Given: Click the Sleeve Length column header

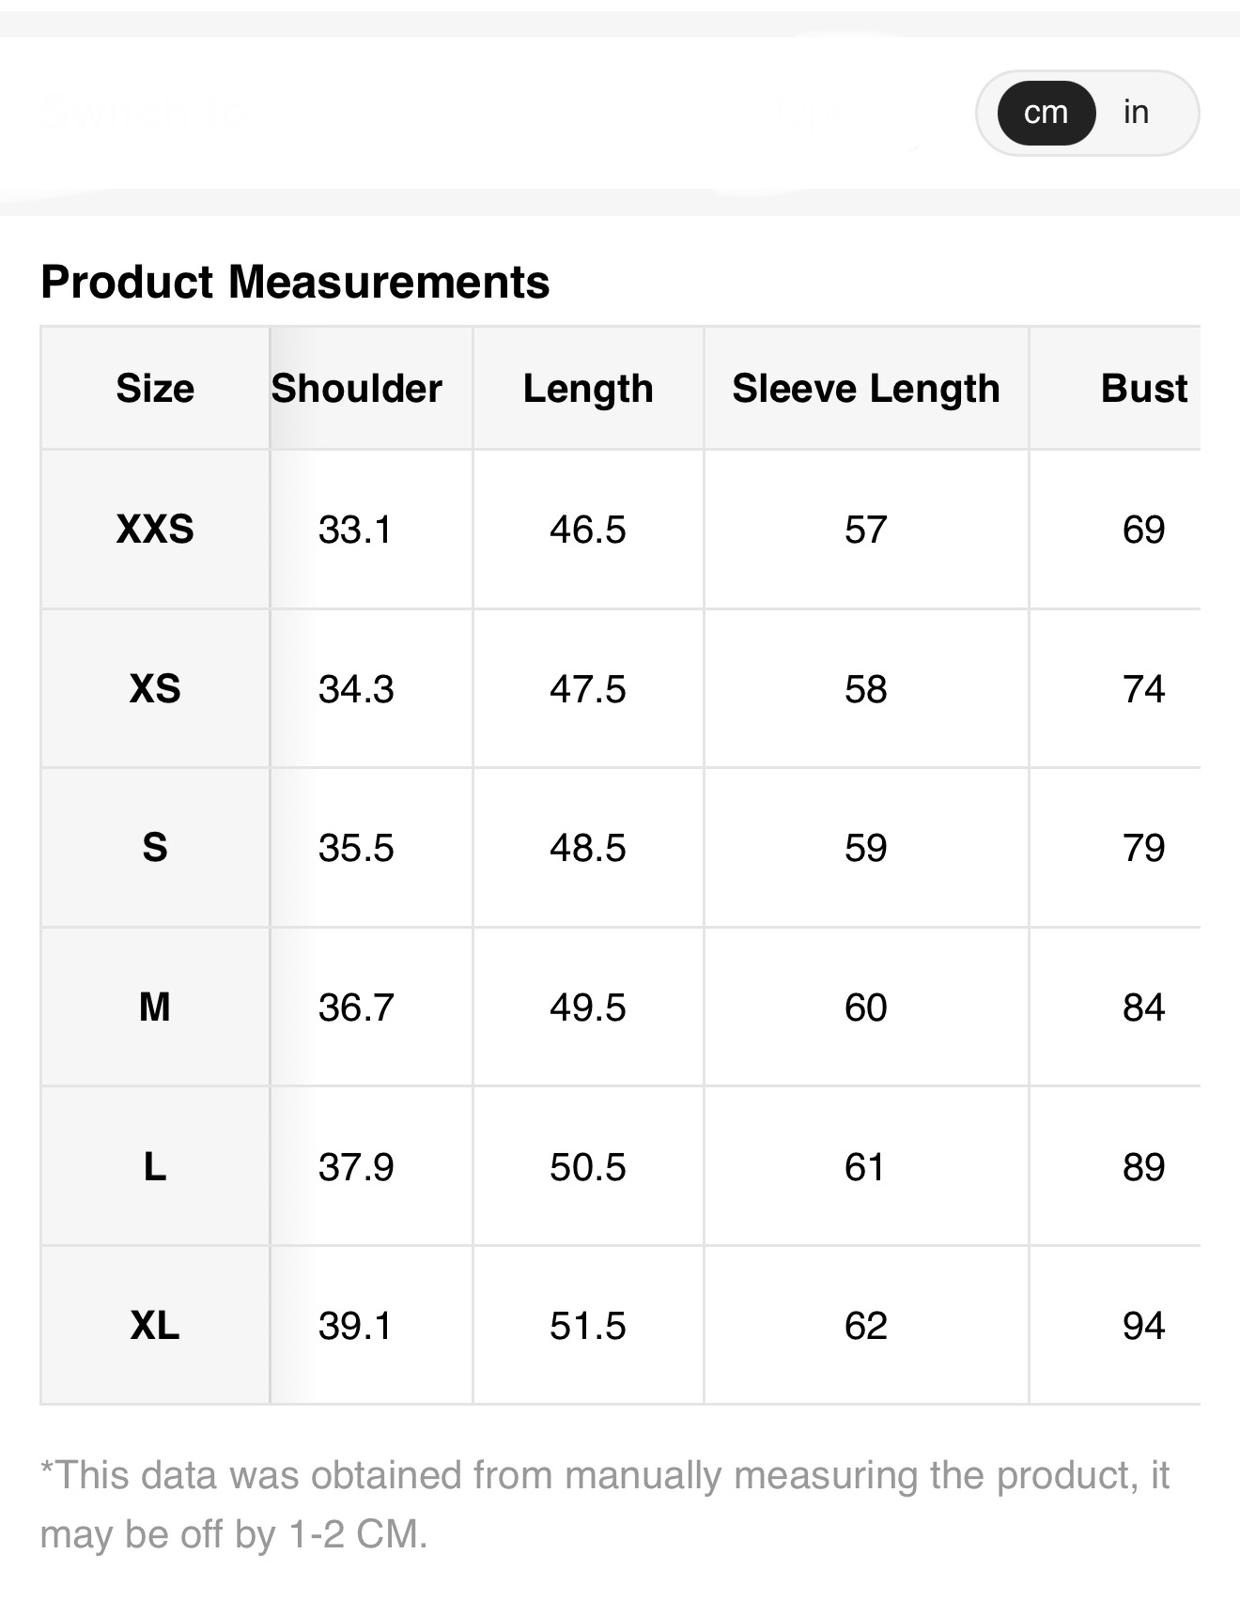Looking at the screenshot, I should [x=866, y=388].
